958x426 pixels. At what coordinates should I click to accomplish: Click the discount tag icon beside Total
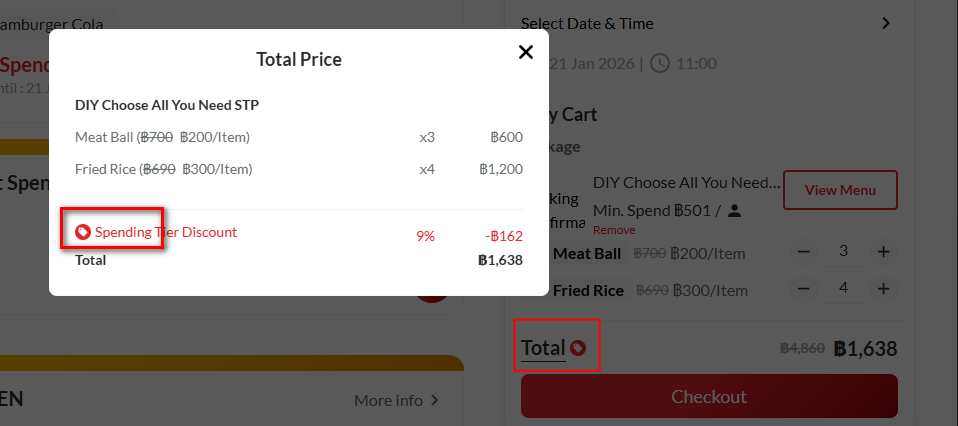click(x=578, y=348)
